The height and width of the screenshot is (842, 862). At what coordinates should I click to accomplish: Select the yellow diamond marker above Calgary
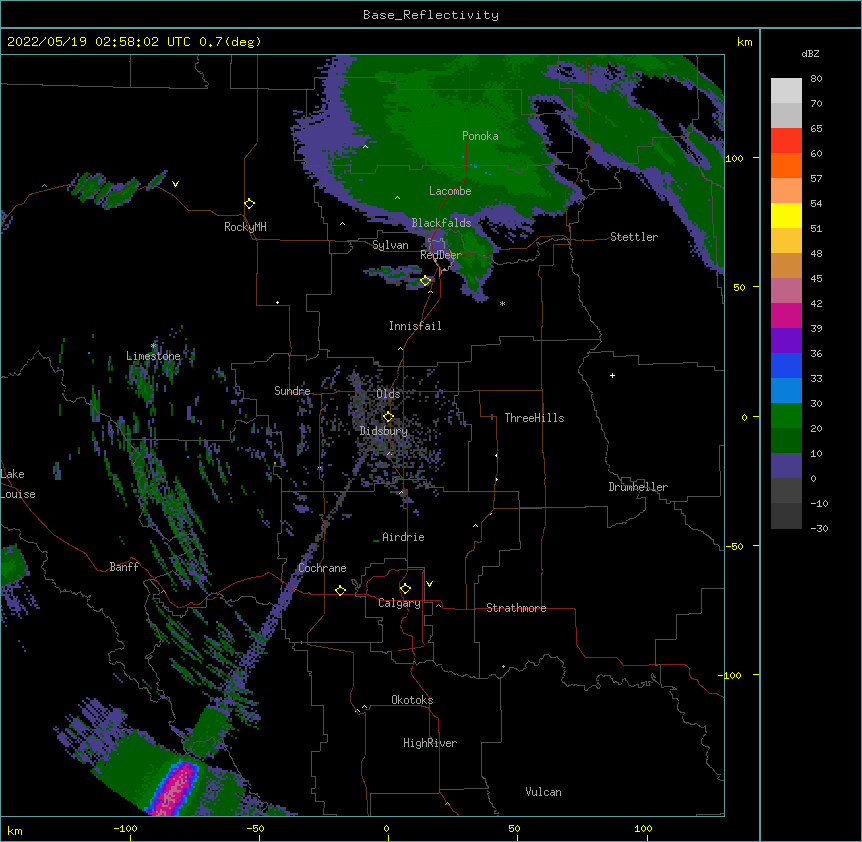405,589
